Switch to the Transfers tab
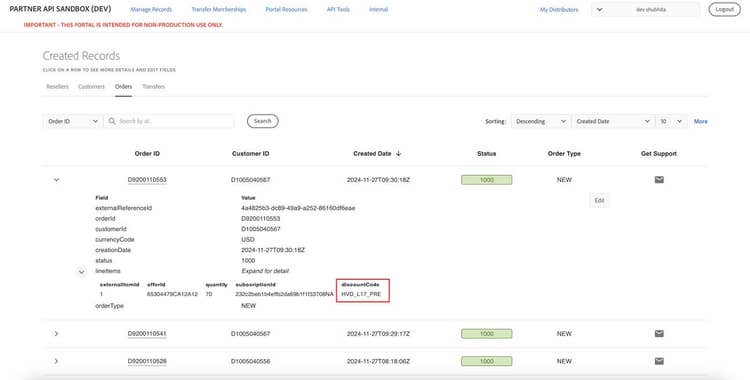 pos(154,87)
